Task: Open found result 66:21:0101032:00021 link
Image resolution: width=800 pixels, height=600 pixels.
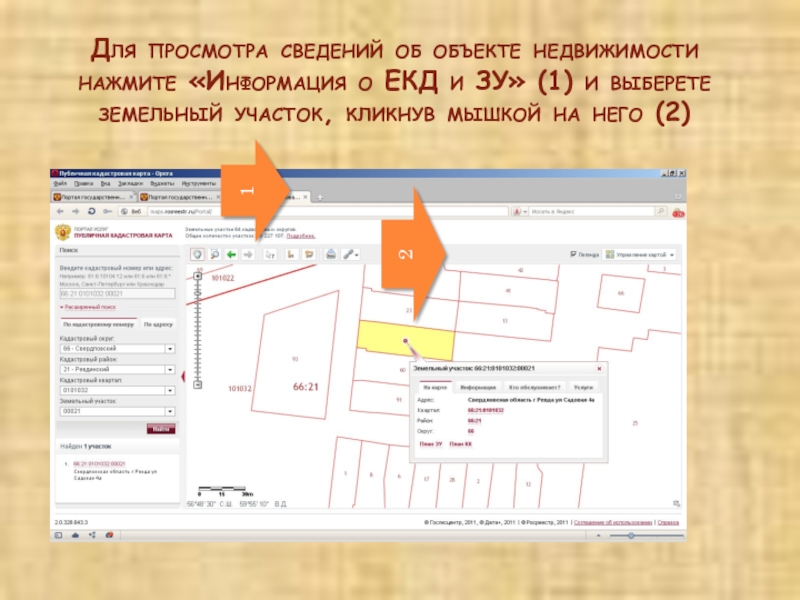Action: point(99,464)
